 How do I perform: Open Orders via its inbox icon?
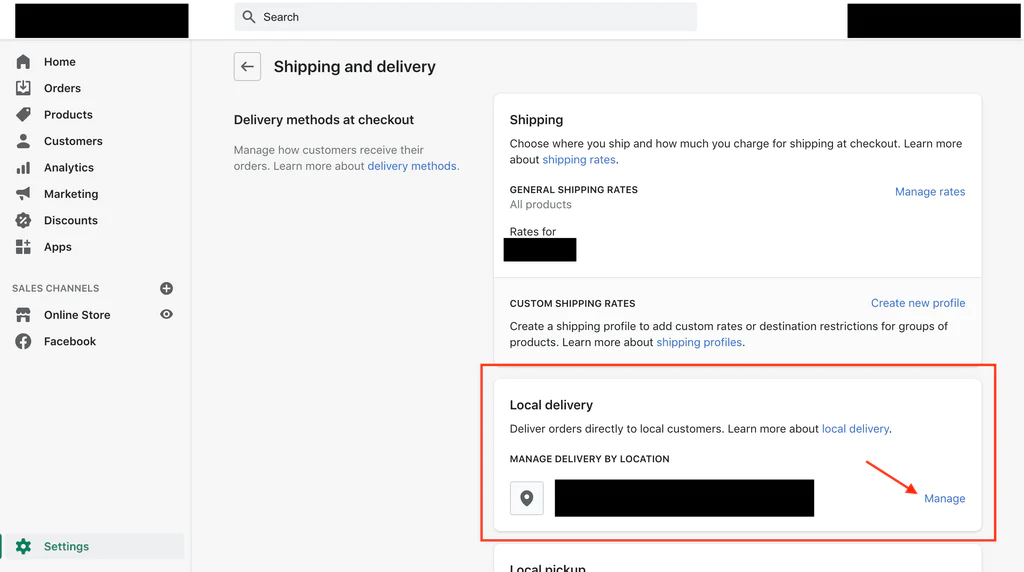point(23,88)
